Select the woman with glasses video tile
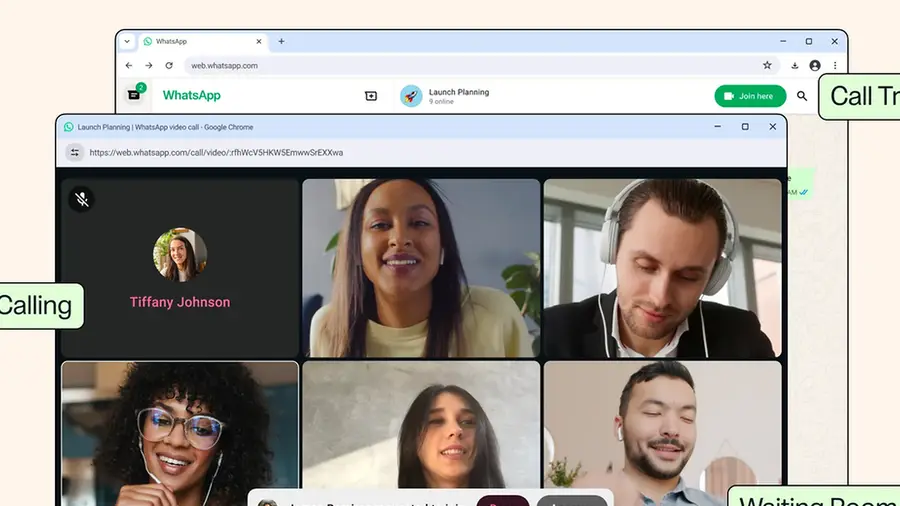 pyautogui.click(x=180, y=434)
